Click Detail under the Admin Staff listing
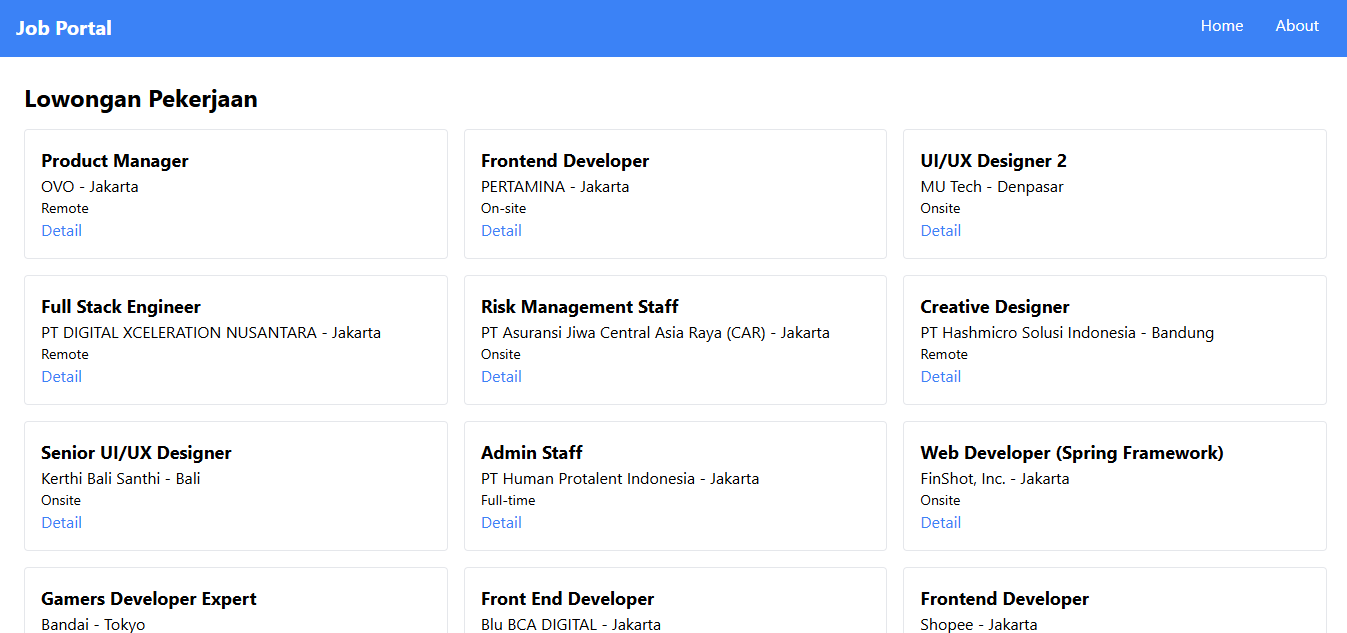 (x=501, y=523)
